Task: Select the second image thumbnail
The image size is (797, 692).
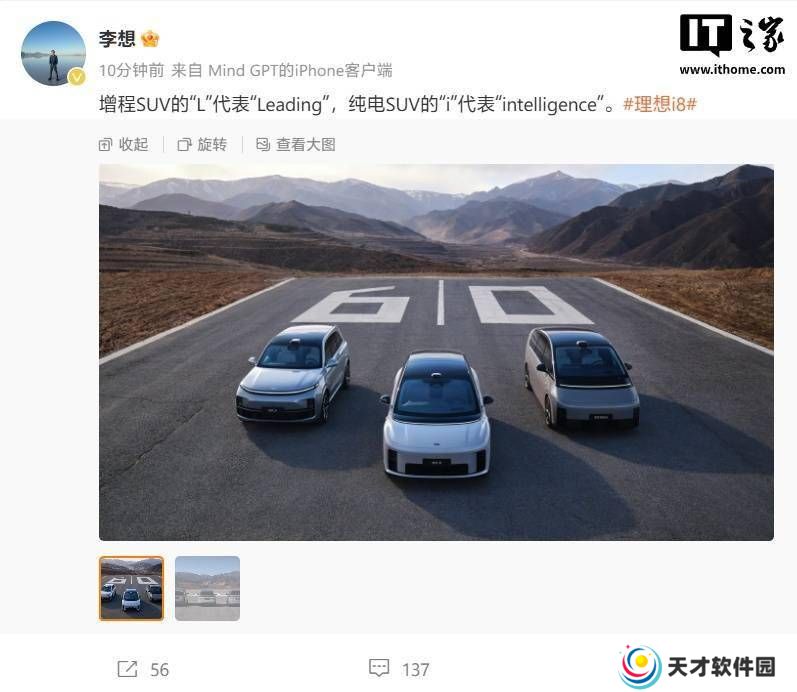Action: [207, 588]
